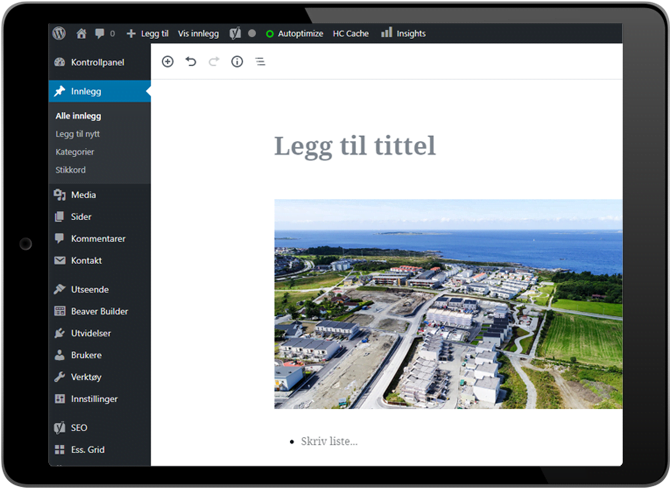The height and width of the screenshot is (489, 670).
Task: Show content structure info icon
Action: [x=237, y=62]
